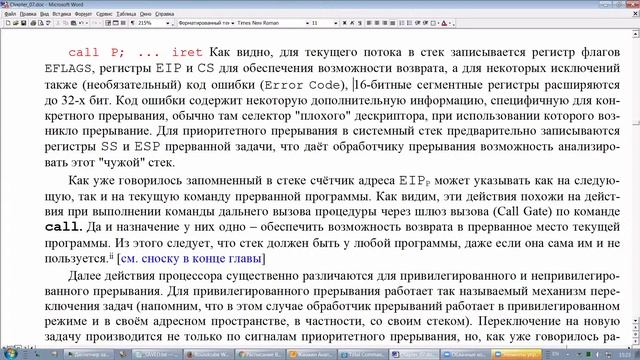Align text to the right
Viewport: 640px width, 360px height.
tap(385, 23)
